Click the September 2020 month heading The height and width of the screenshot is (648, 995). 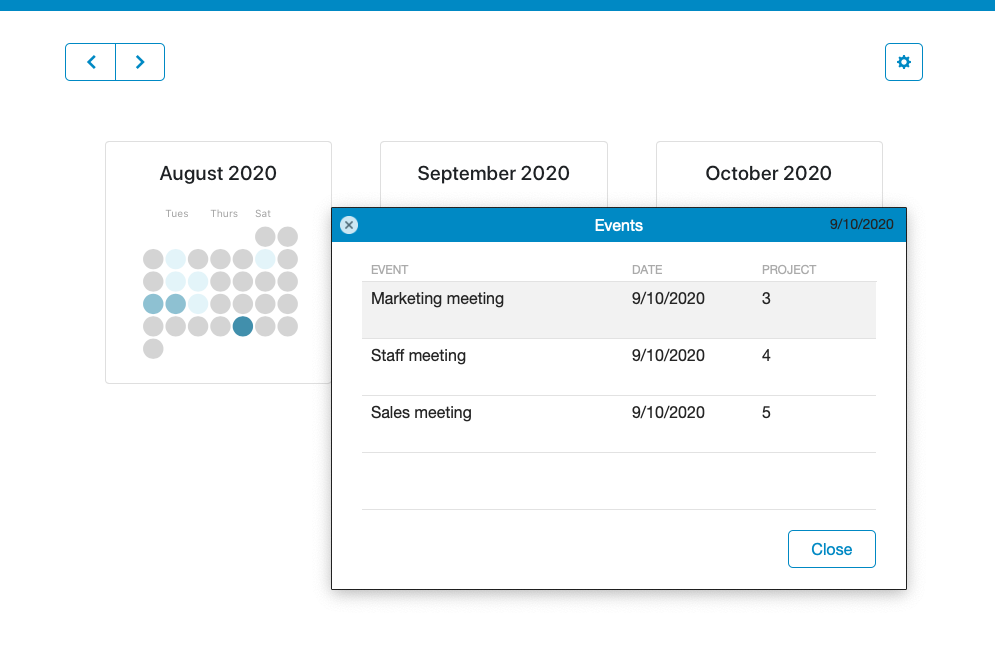point(494,173)
